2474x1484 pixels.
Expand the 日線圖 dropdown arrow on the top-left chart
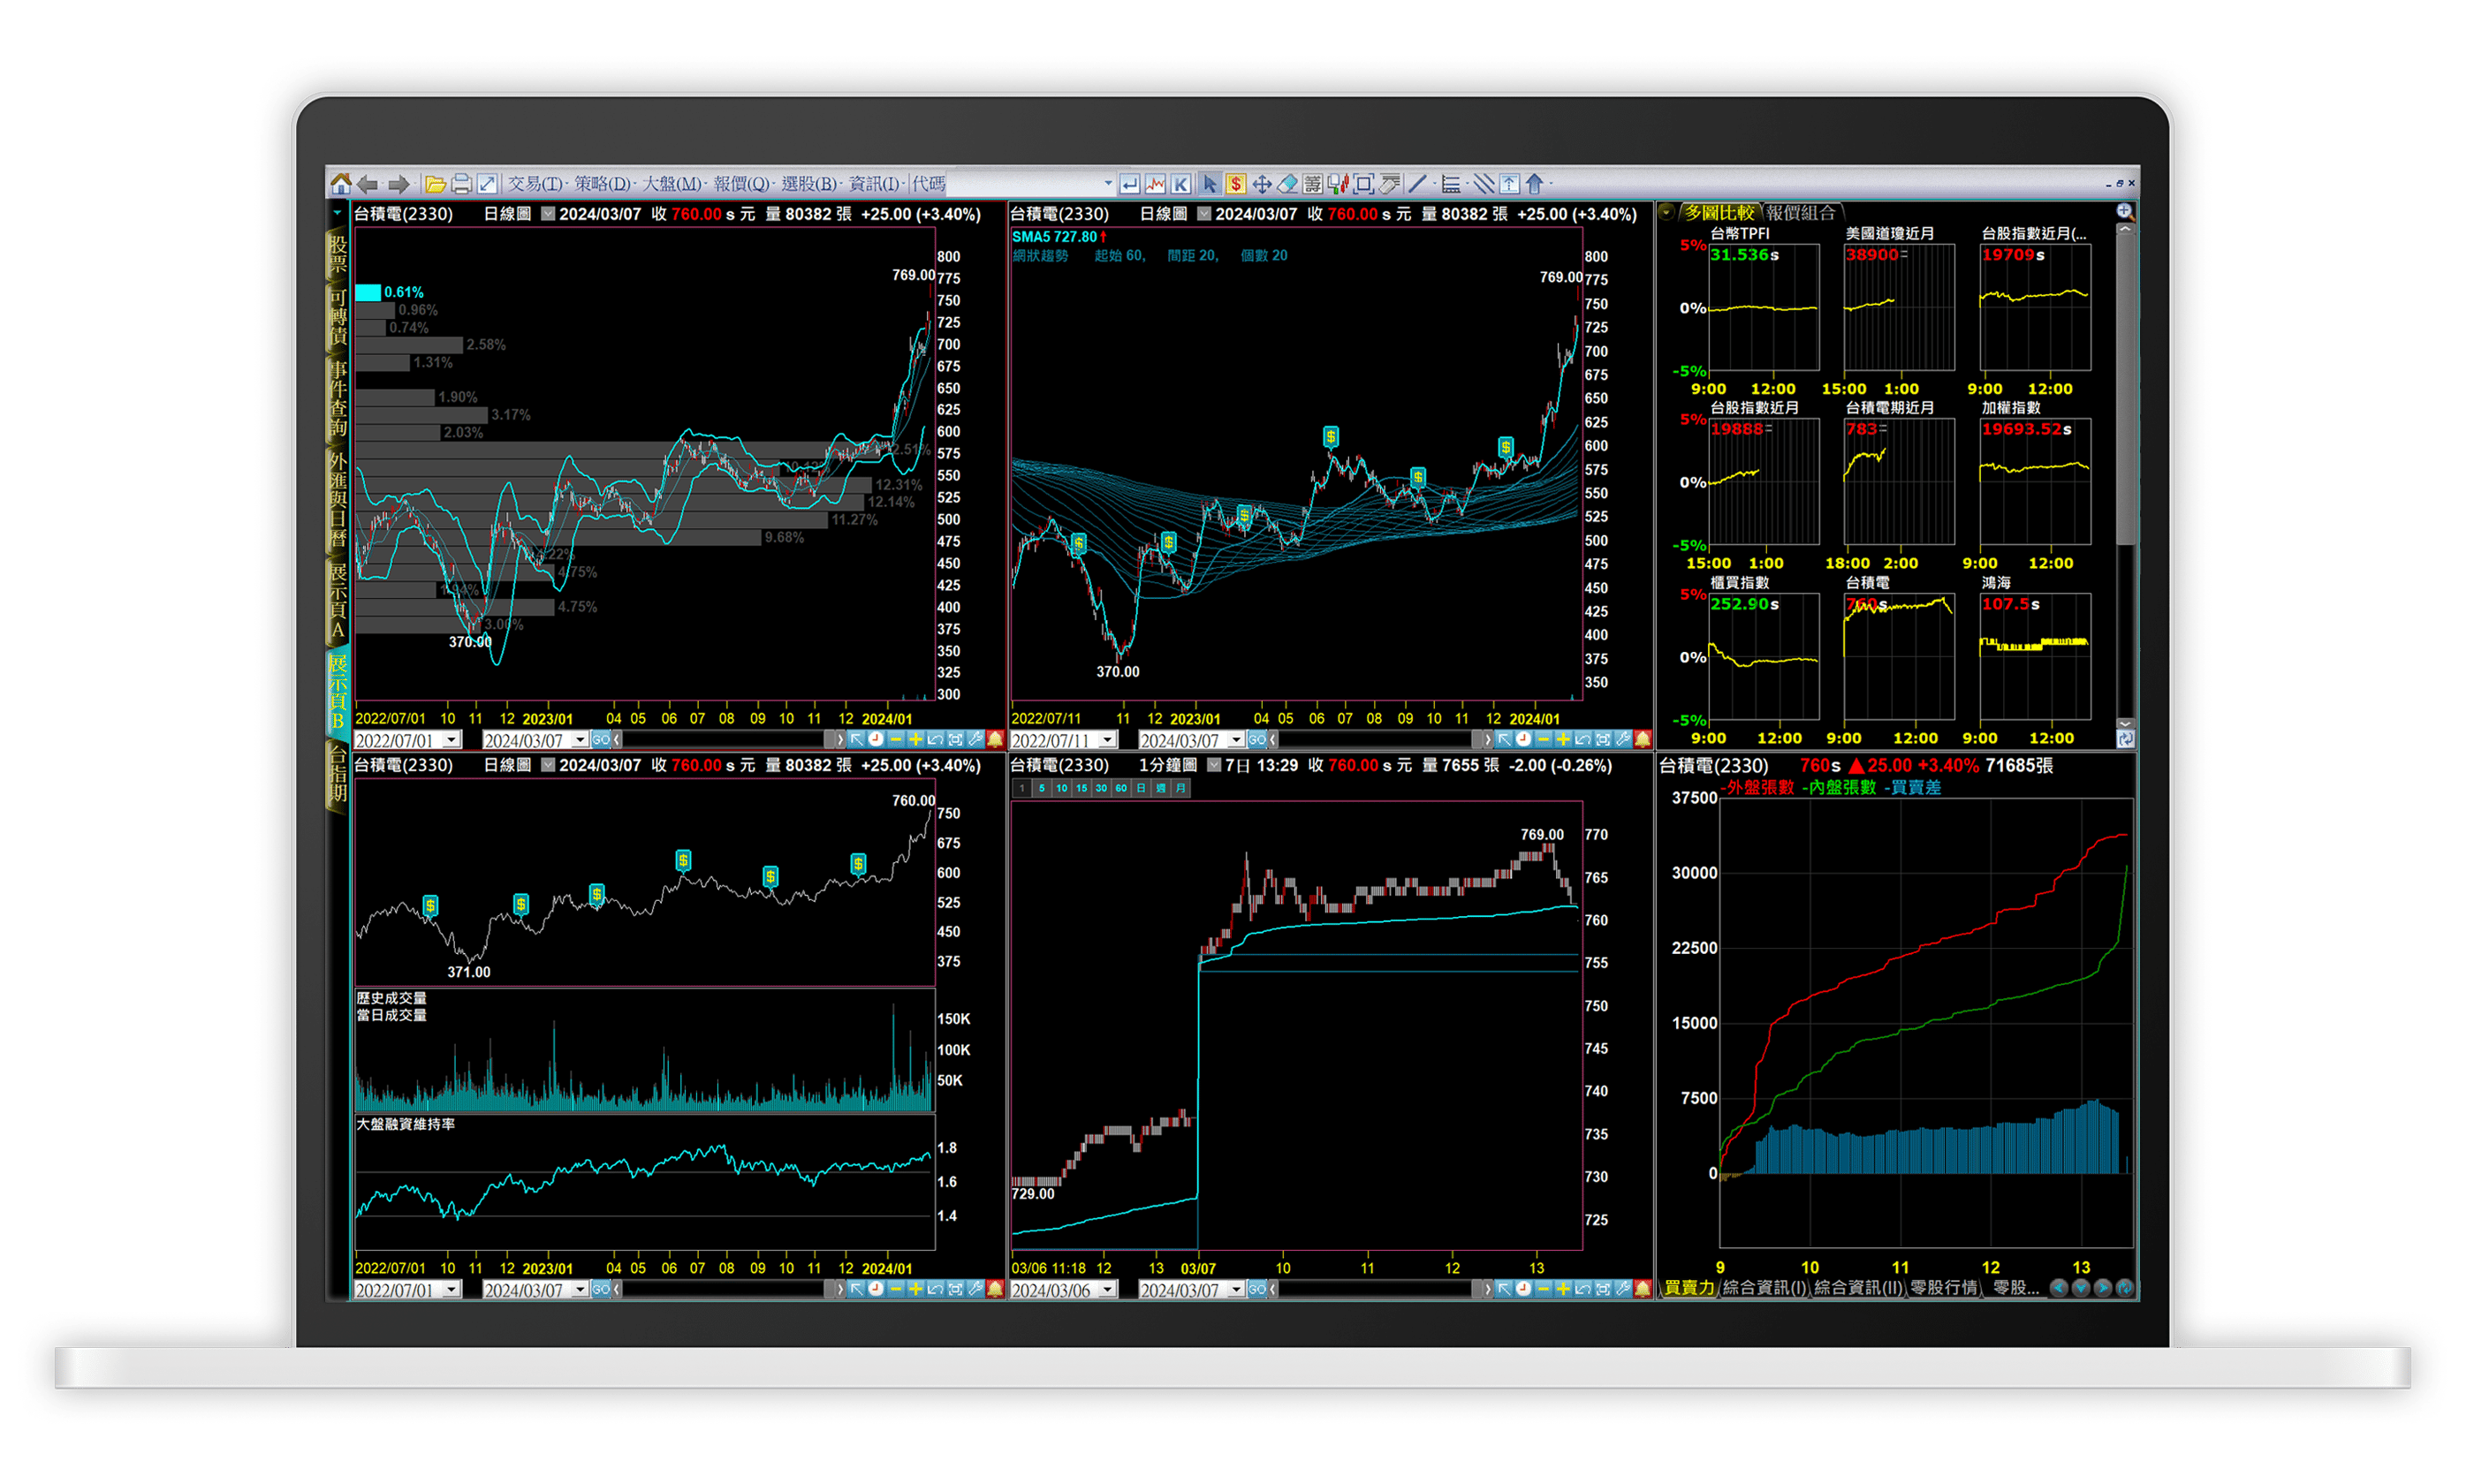pos(548,214)
